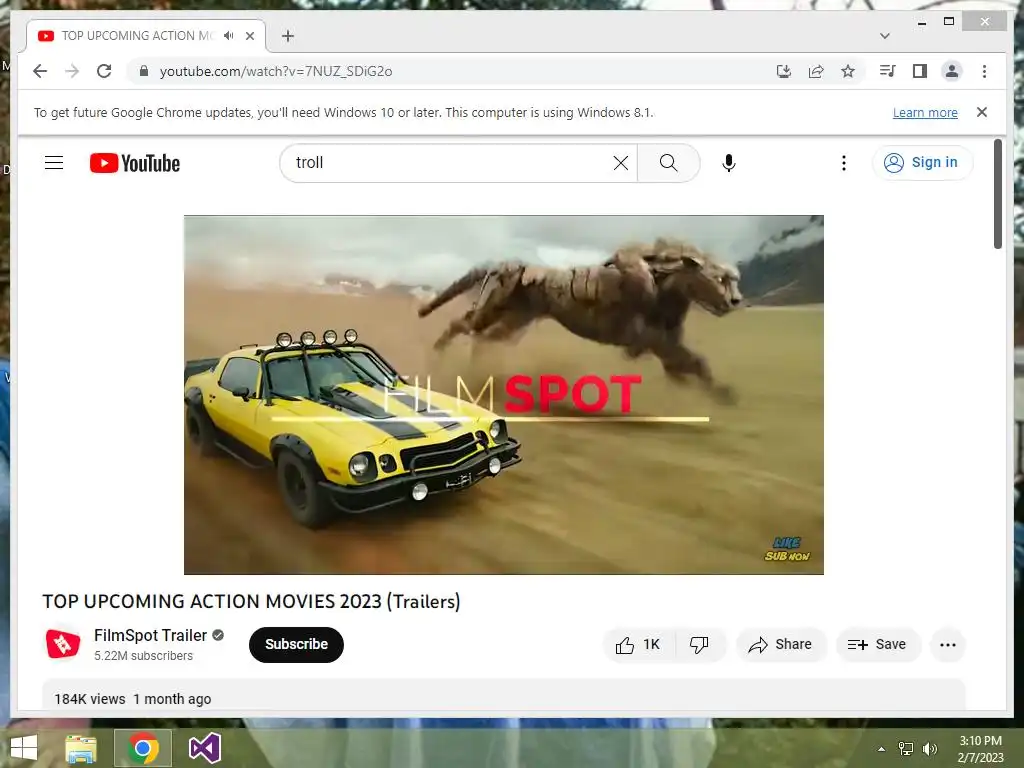Open network icon in system tray
1024x768 pixels.
(x=906, y=749)
